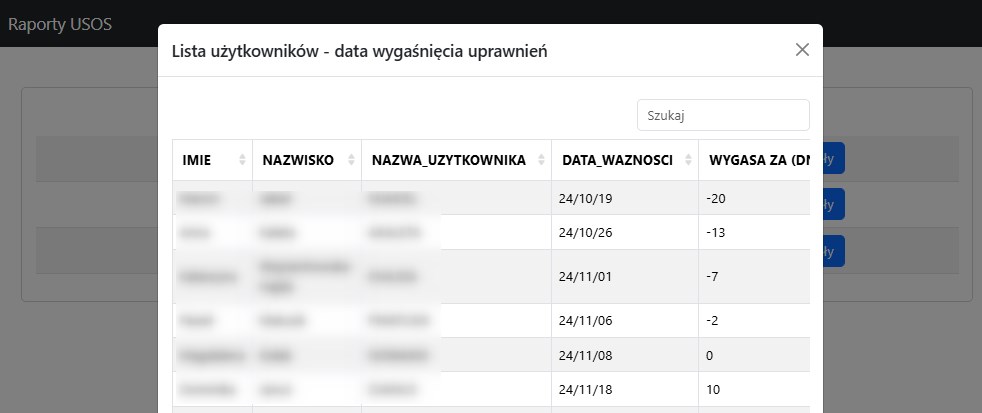
Task: Sort by the NAZWISKO column arrows
Action: point(351,160)
